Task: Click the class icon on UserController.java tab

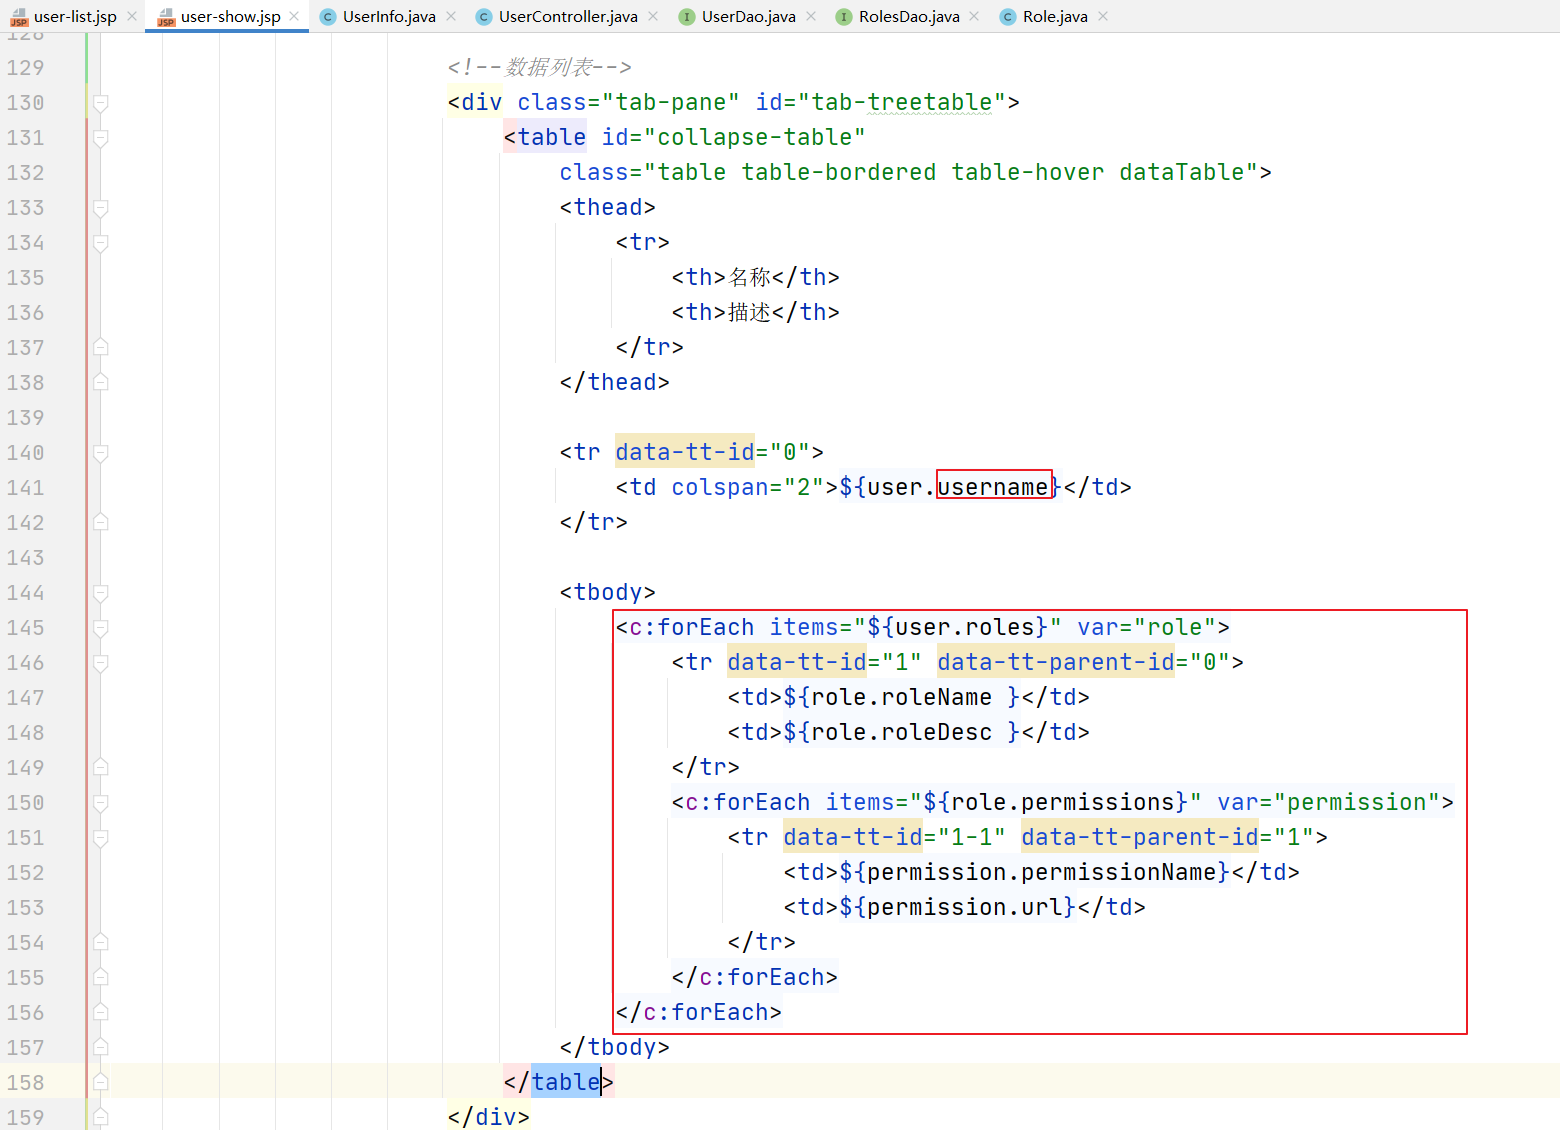Action: pos(484,16)
